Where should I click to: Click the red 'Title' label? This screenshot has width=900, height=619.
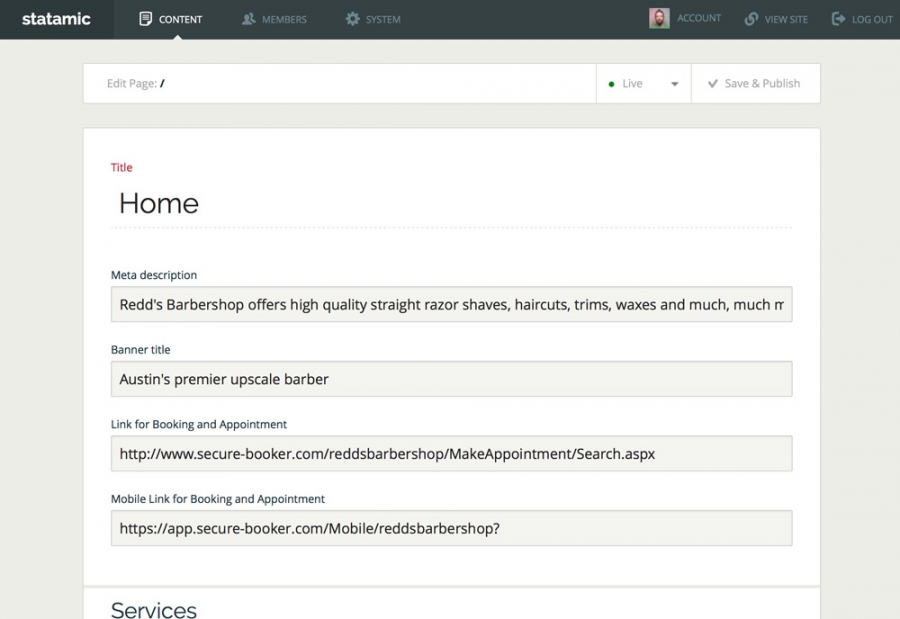click(x=122, y=168)
